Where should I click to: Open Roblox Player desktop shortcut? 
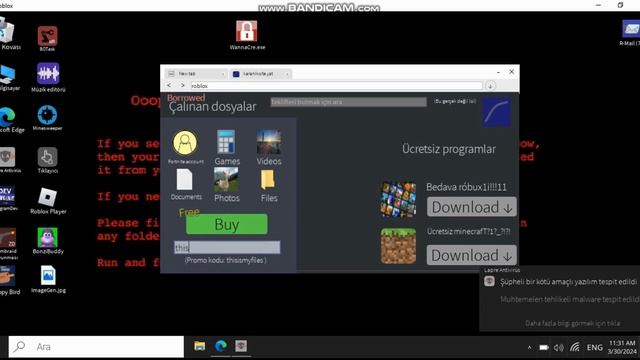tap(48, 198)
